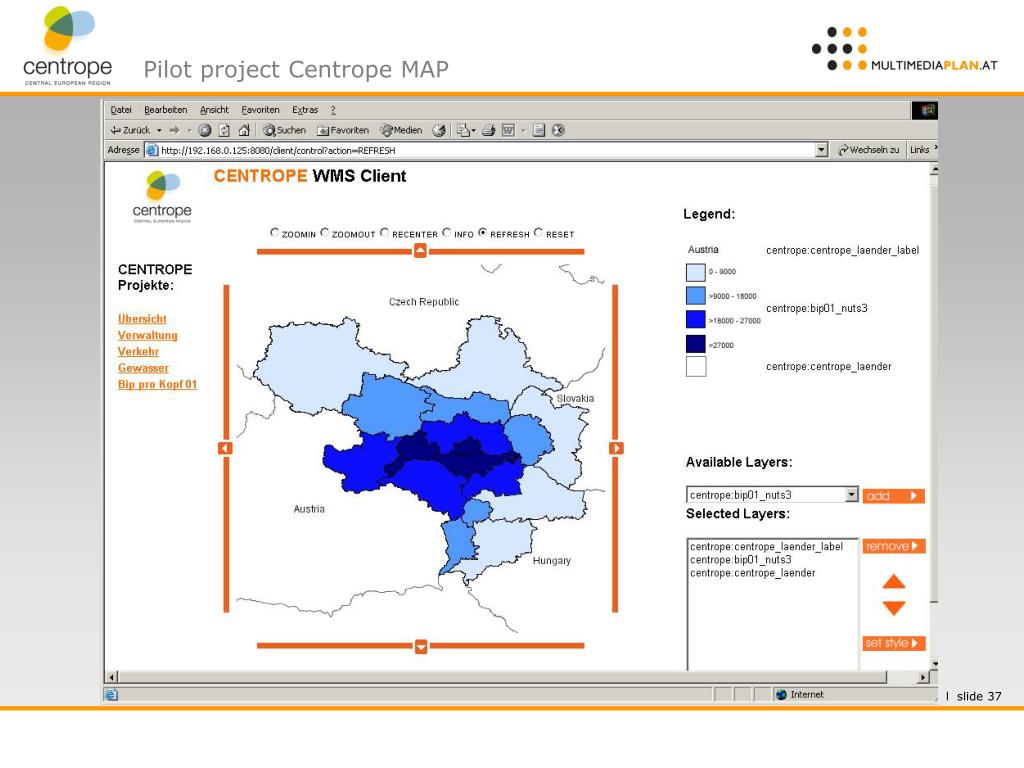Pan the map west with the left arrow
Image resolution: width=1024 pixels, height=768 pixels.
click(x=225, y=448)
